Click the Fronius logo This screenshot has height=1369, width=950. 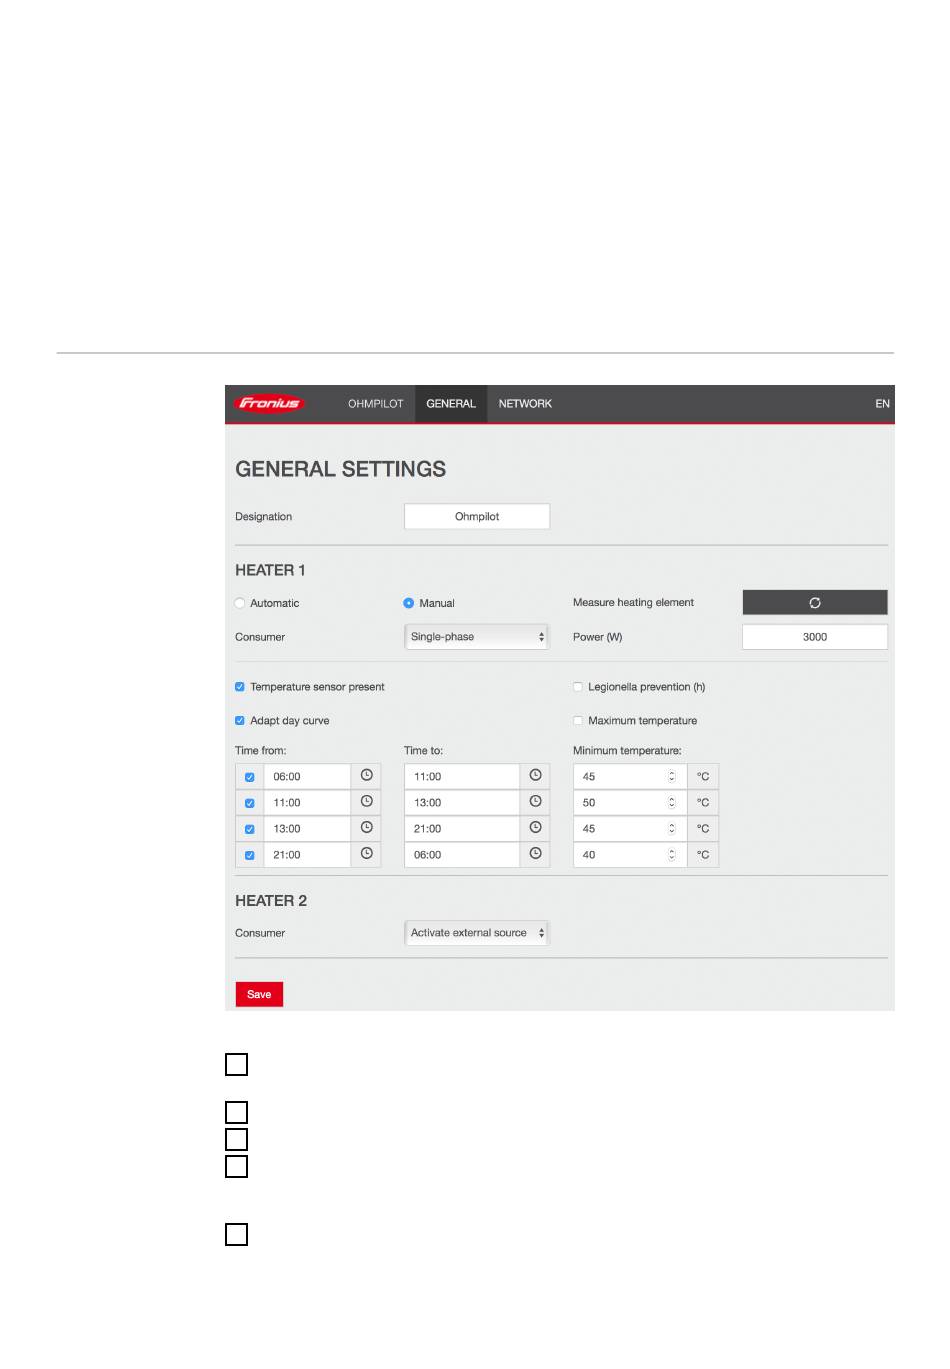click(270, 404)
